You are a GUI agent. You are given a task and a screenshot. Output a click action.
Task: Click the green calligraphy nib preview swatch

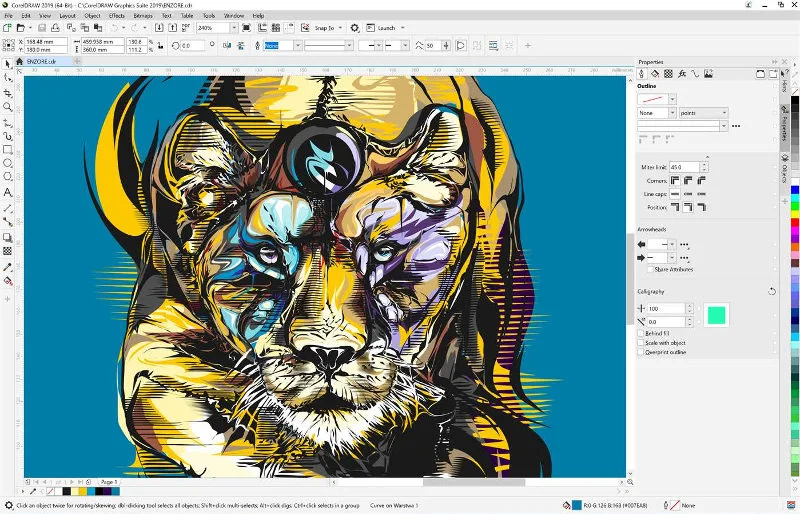tap(716, 315)
